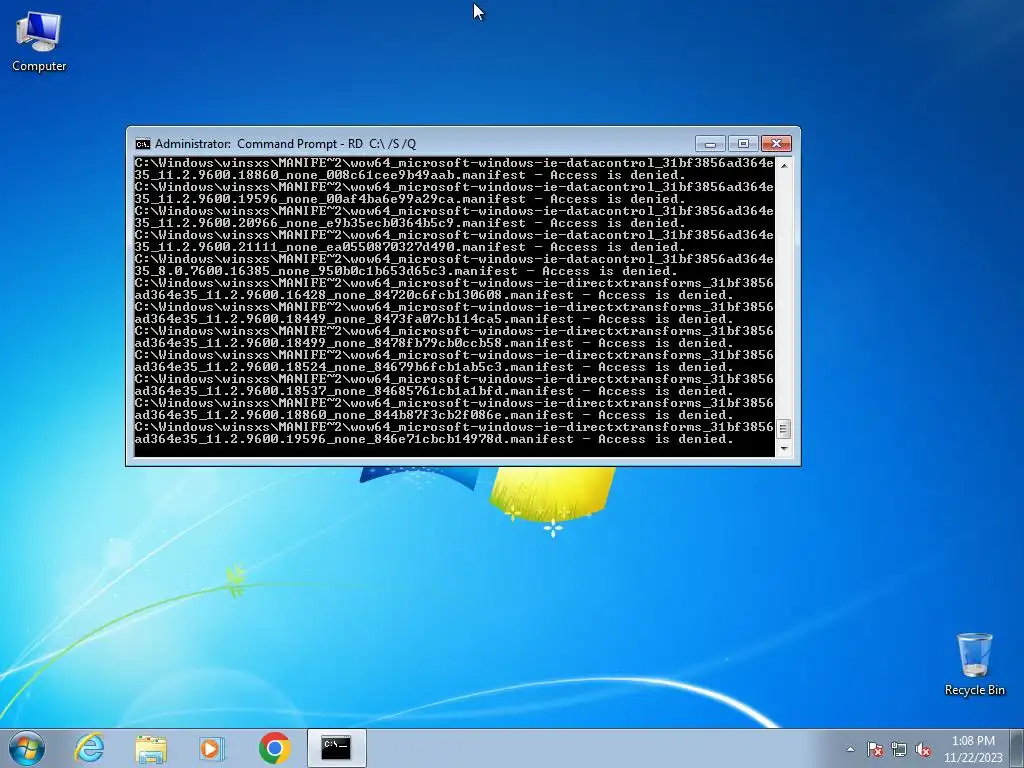Screen dimensions: 1024x768
Task: Click scrollbar down arrow in Command Prompt
Action: click(x=784, y=449)
